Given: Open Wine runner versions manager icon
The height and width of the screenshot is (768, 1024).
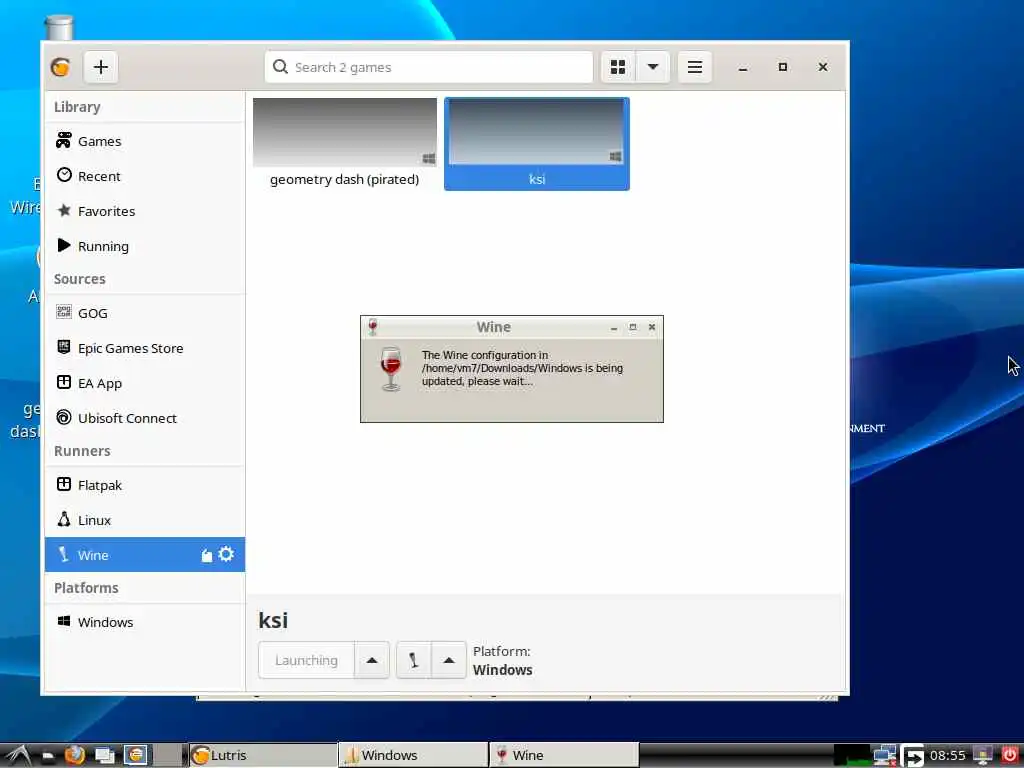Looking at the screenshot, I should tap(207, 556).
